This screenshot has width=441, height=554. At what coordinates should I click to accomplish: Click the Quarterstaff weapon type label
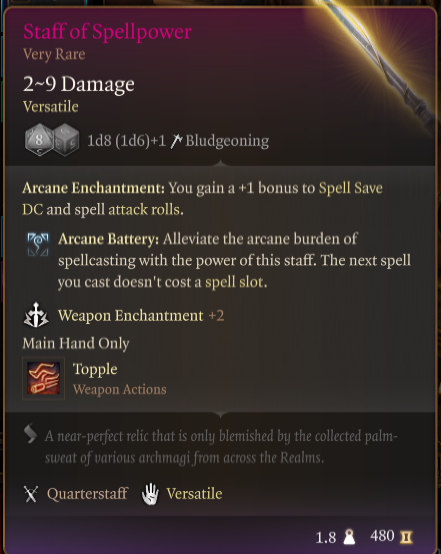click(x=87, y=494)
